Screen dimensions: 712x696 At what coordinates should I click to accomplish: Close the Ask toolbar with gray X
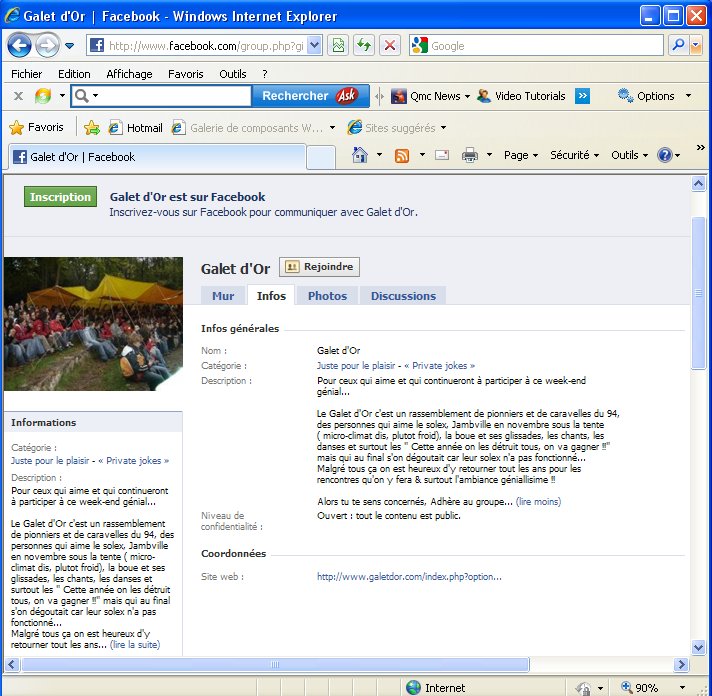pos(18,96)
